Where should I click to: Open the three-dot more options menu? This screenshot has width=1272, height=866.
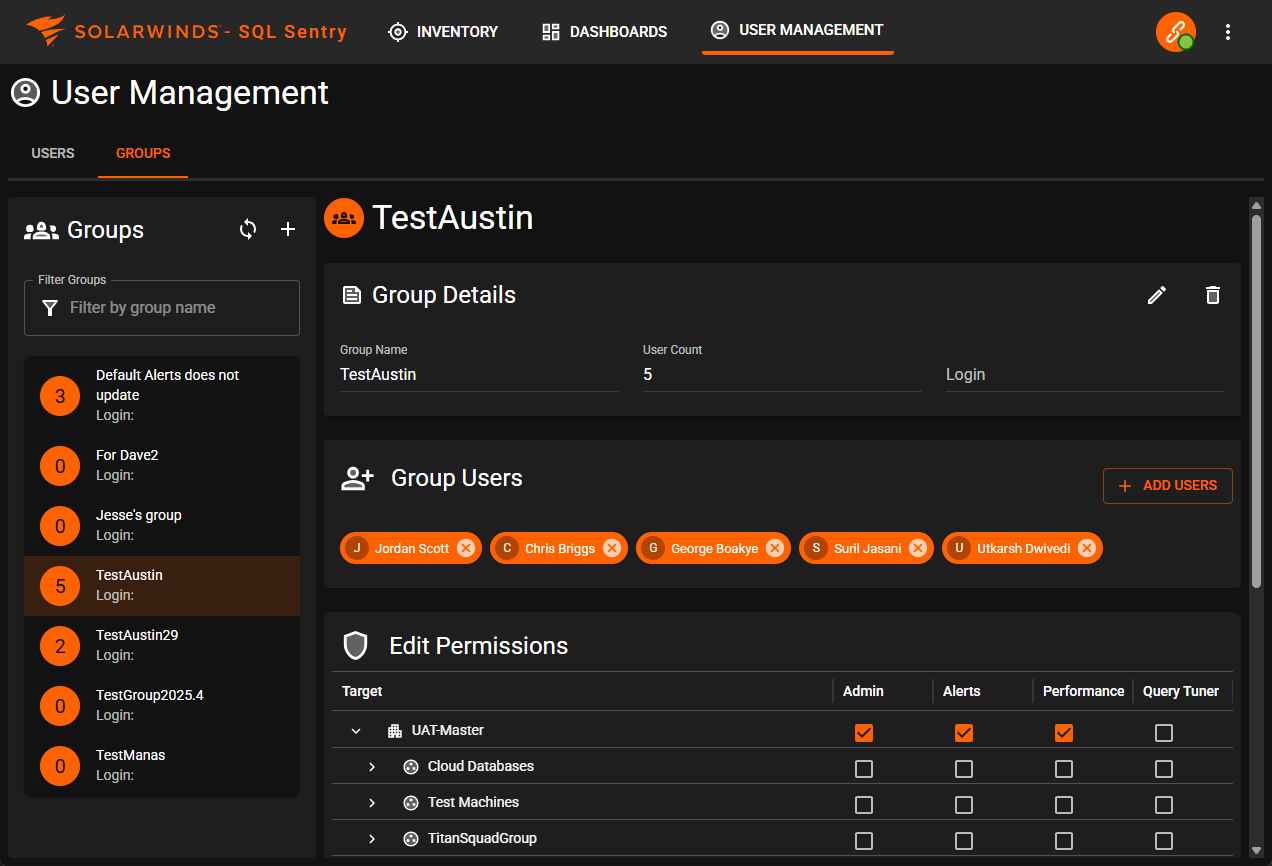[x=1228, y=32]
